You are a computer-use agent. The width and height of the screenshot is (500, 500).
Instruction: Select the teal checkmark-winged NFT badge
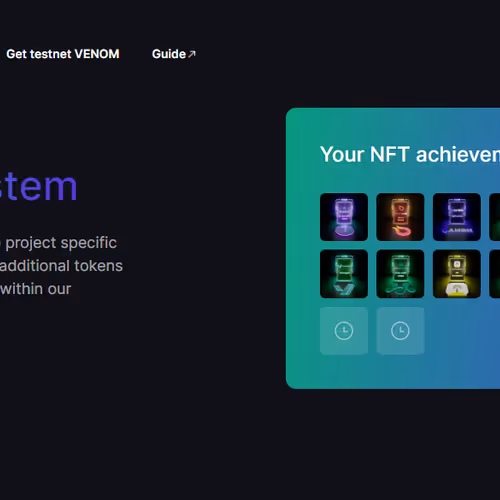(x=344, y=274)
